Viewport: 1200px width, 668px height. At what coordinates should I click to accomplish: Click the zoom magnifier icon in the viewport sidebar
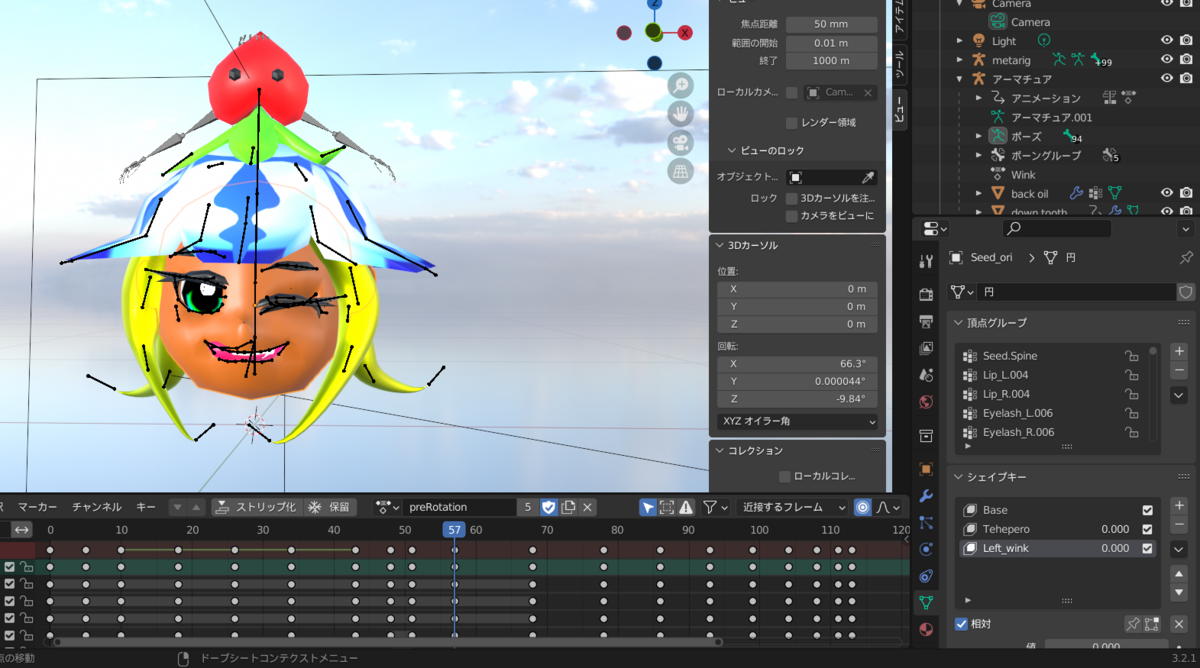click(680, 84)
